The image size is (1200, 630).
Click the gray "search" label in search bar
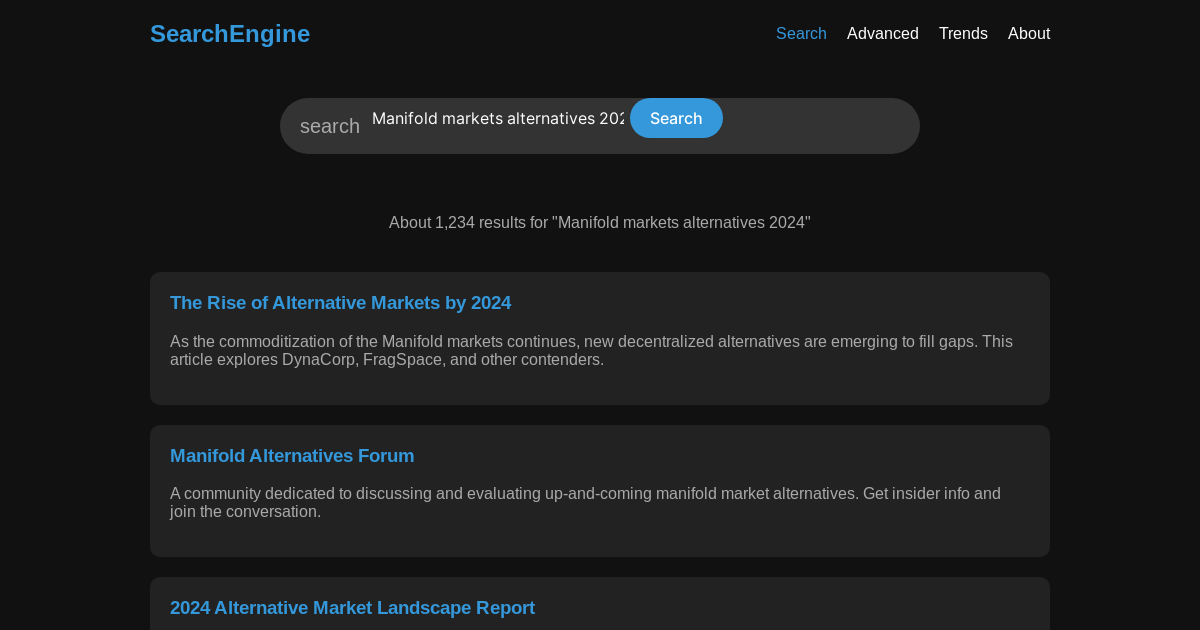329,127
